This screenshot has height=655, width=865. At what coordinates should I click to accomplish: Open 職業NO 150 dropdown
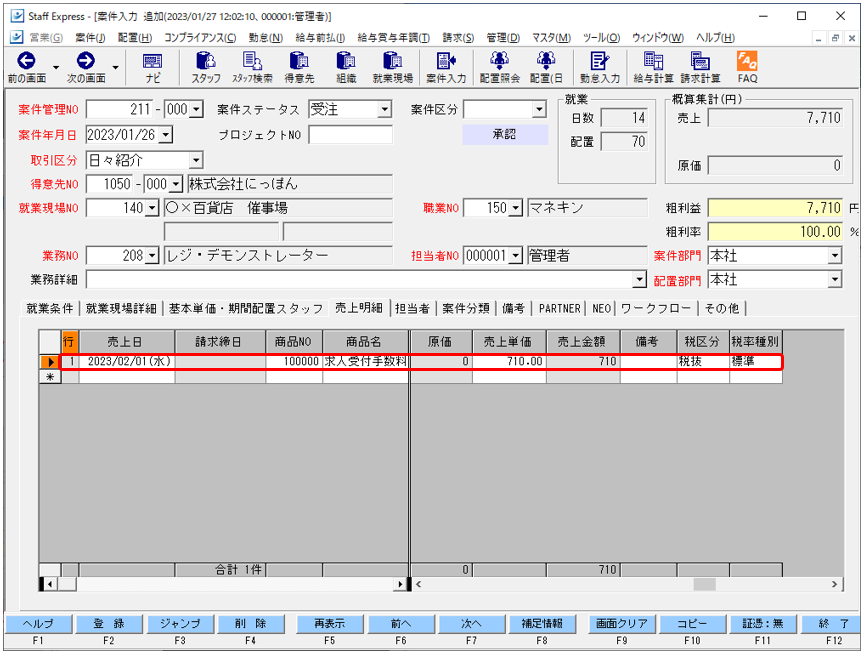(x=515, y=208)
